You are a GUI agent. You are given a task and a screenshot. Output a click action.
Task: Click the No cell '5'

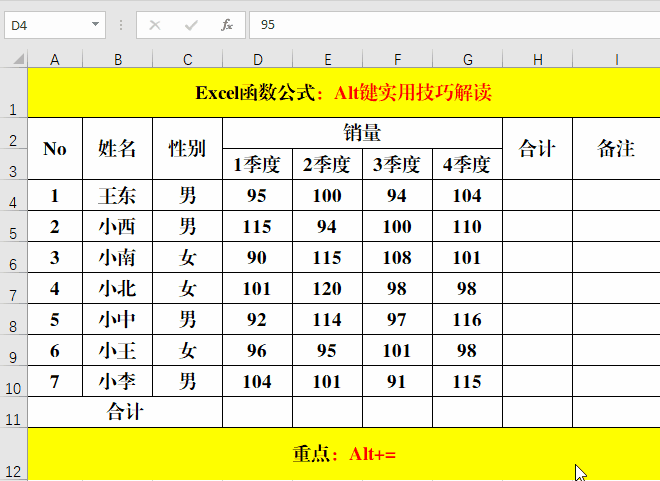[x=55, y=319]
